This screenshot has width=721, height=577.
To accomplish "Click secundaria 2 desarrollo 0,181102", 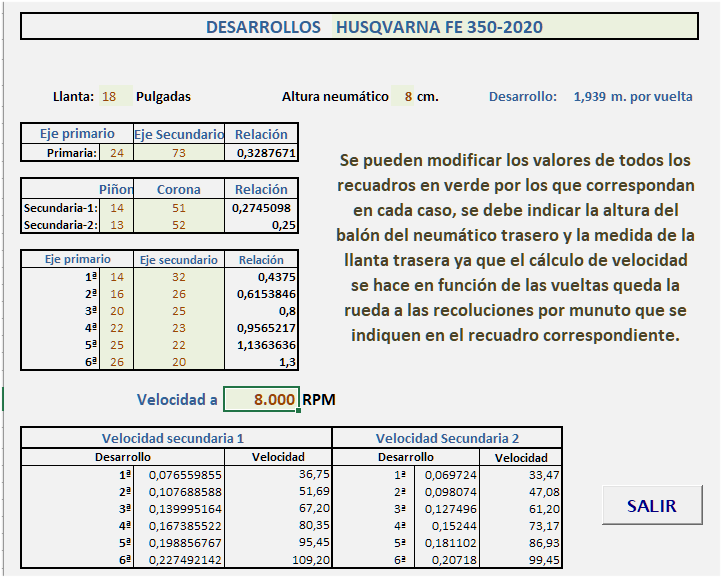I will pos(451,543).
